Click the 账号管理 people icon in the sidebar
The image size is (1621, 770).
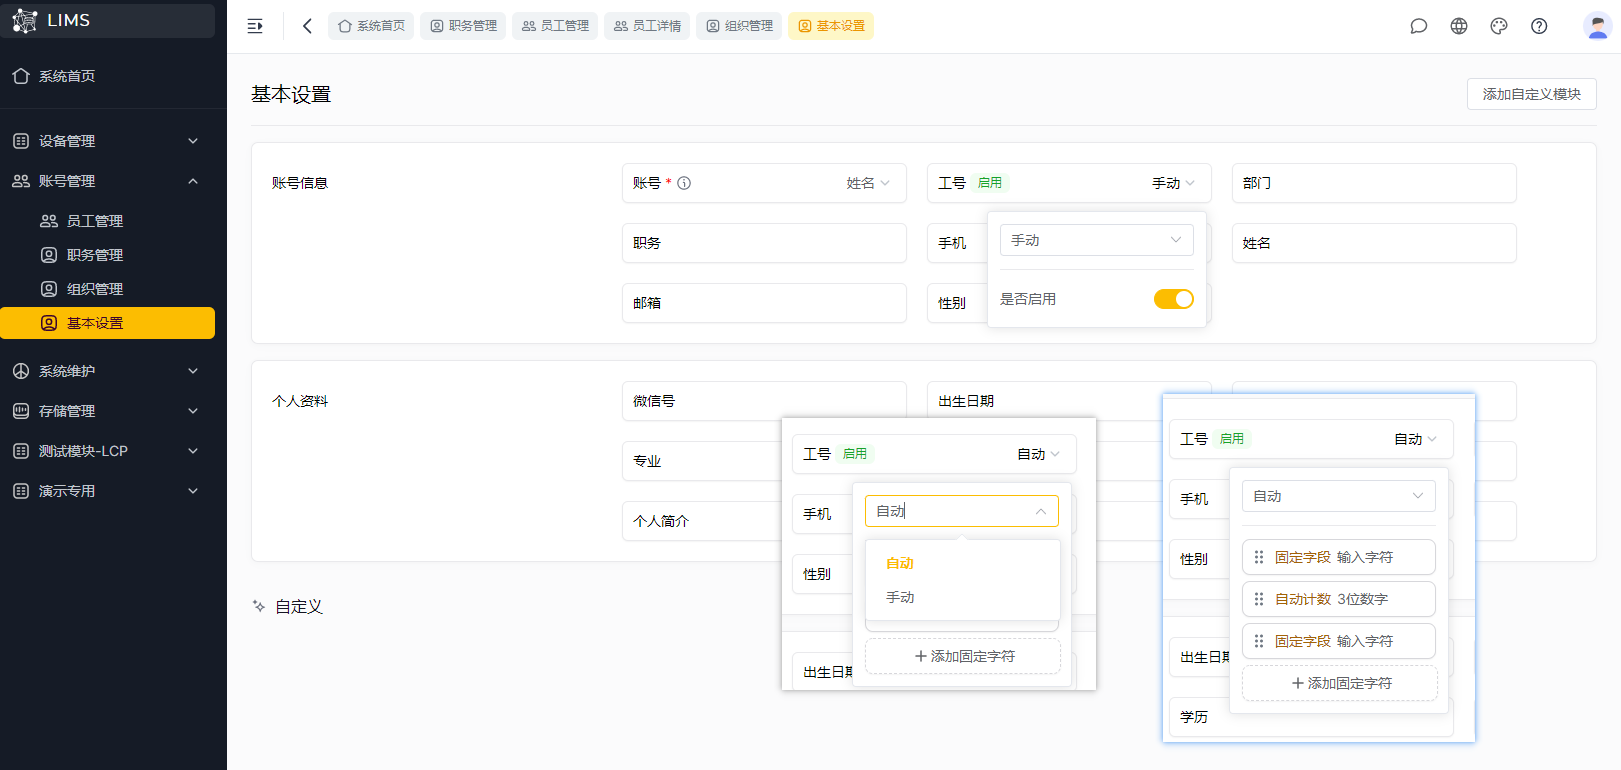click(21, 181)
